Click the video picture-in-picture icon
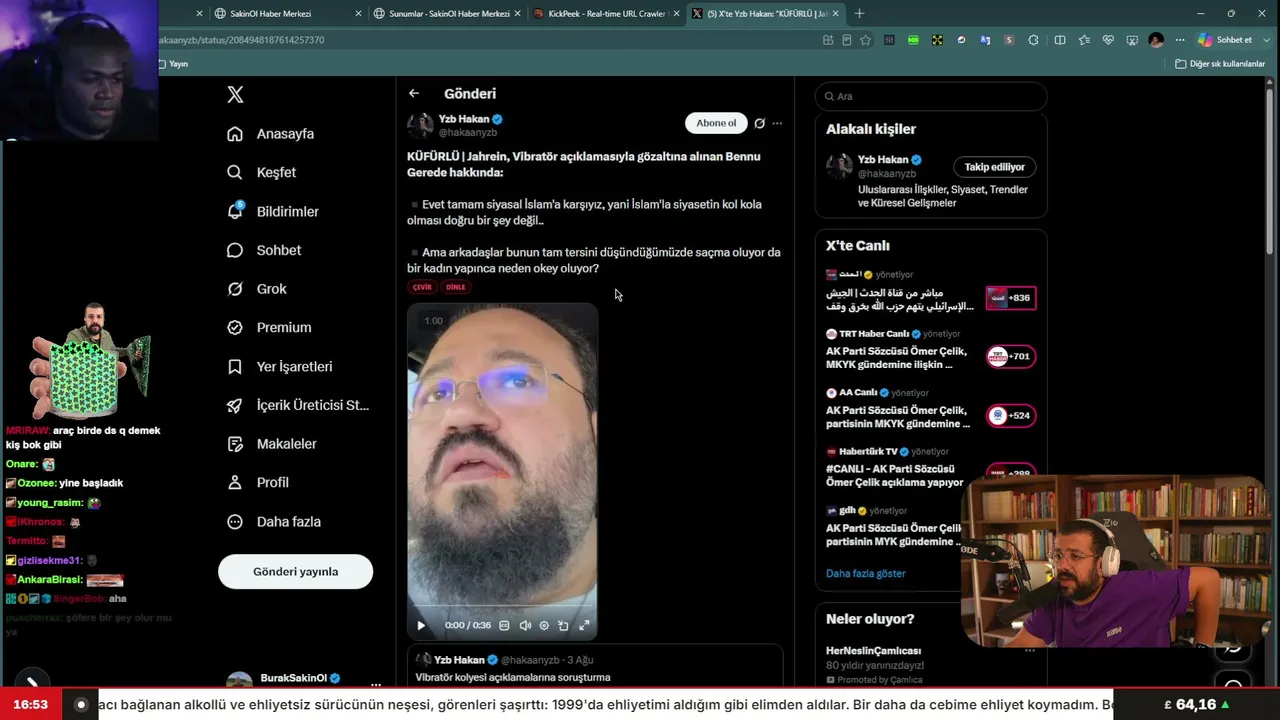Screen dimensions: 1280x720 [x=563, y=625]
